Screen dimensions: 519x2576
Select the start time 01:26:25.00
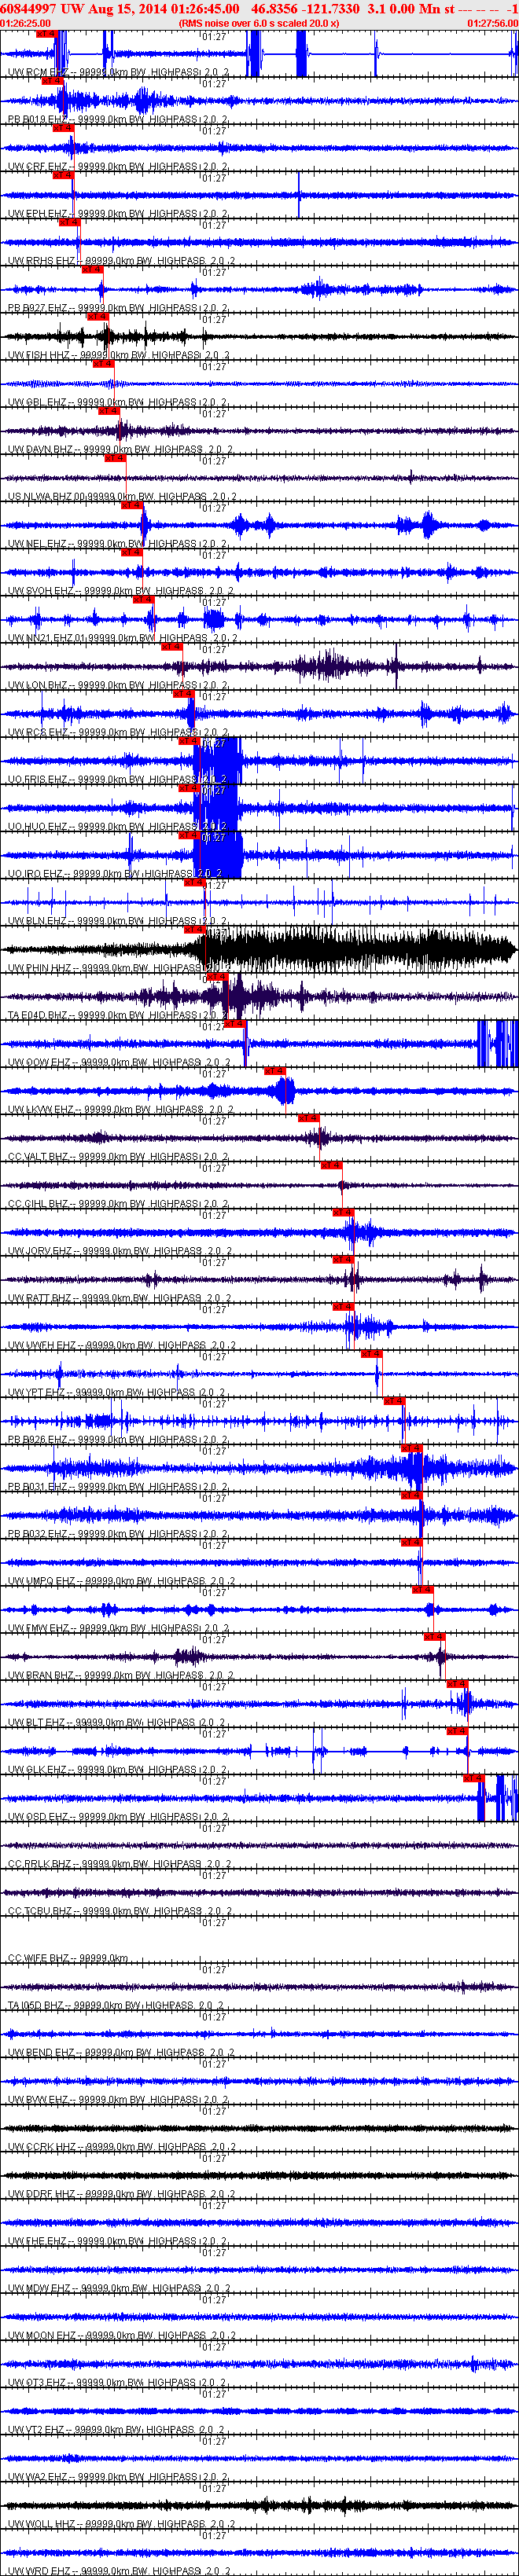[25, 23]
